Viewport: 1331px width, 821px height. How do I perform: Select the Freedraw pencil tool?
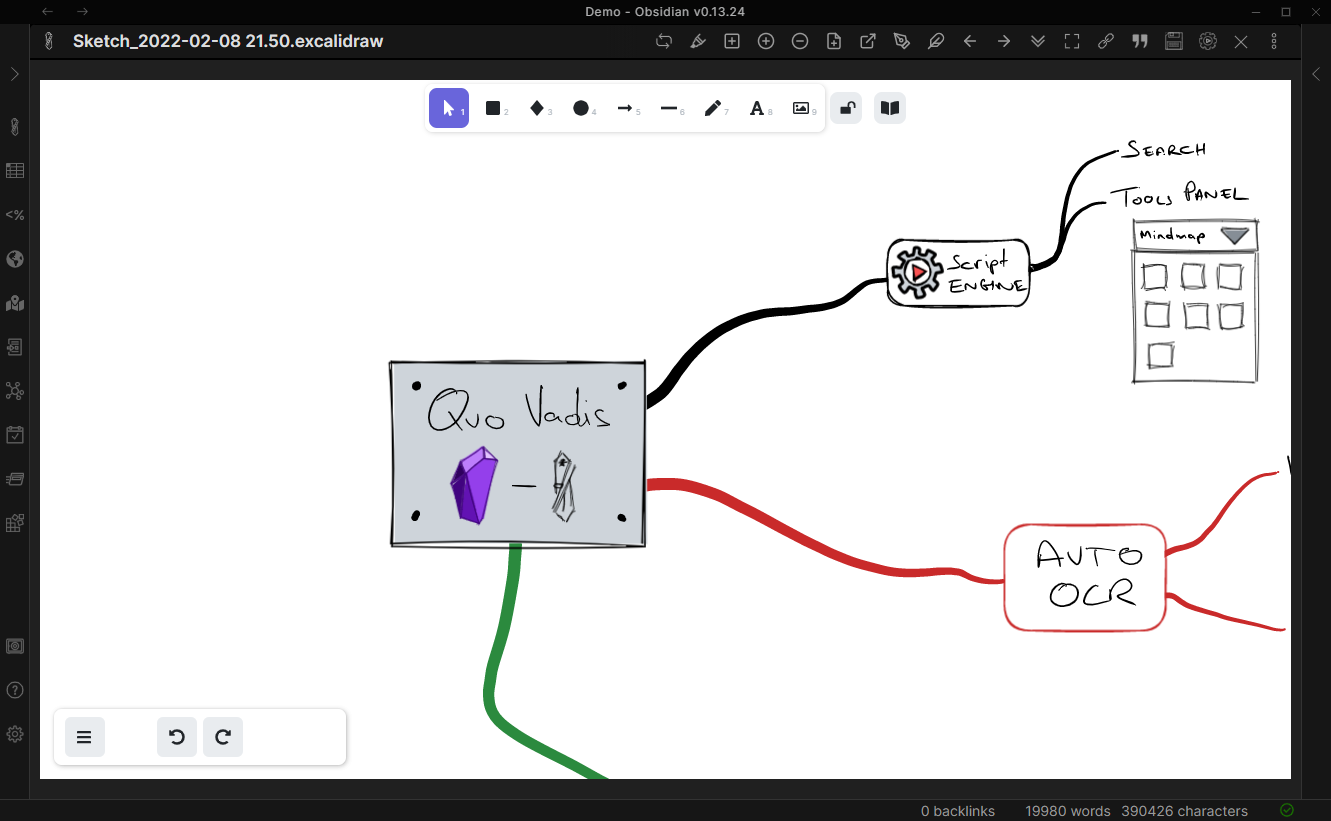(x=713, y=108)
